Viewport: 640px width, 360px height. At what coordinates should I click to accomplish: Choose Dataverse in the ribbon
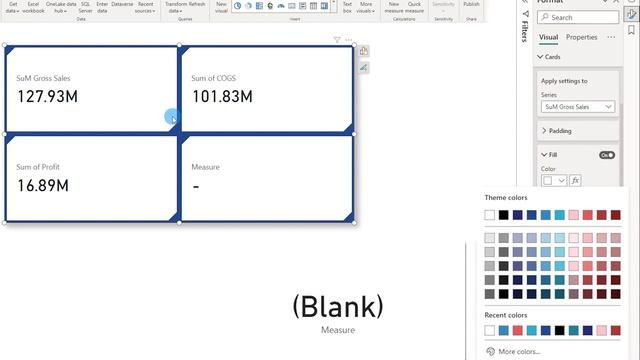point(122,4)
